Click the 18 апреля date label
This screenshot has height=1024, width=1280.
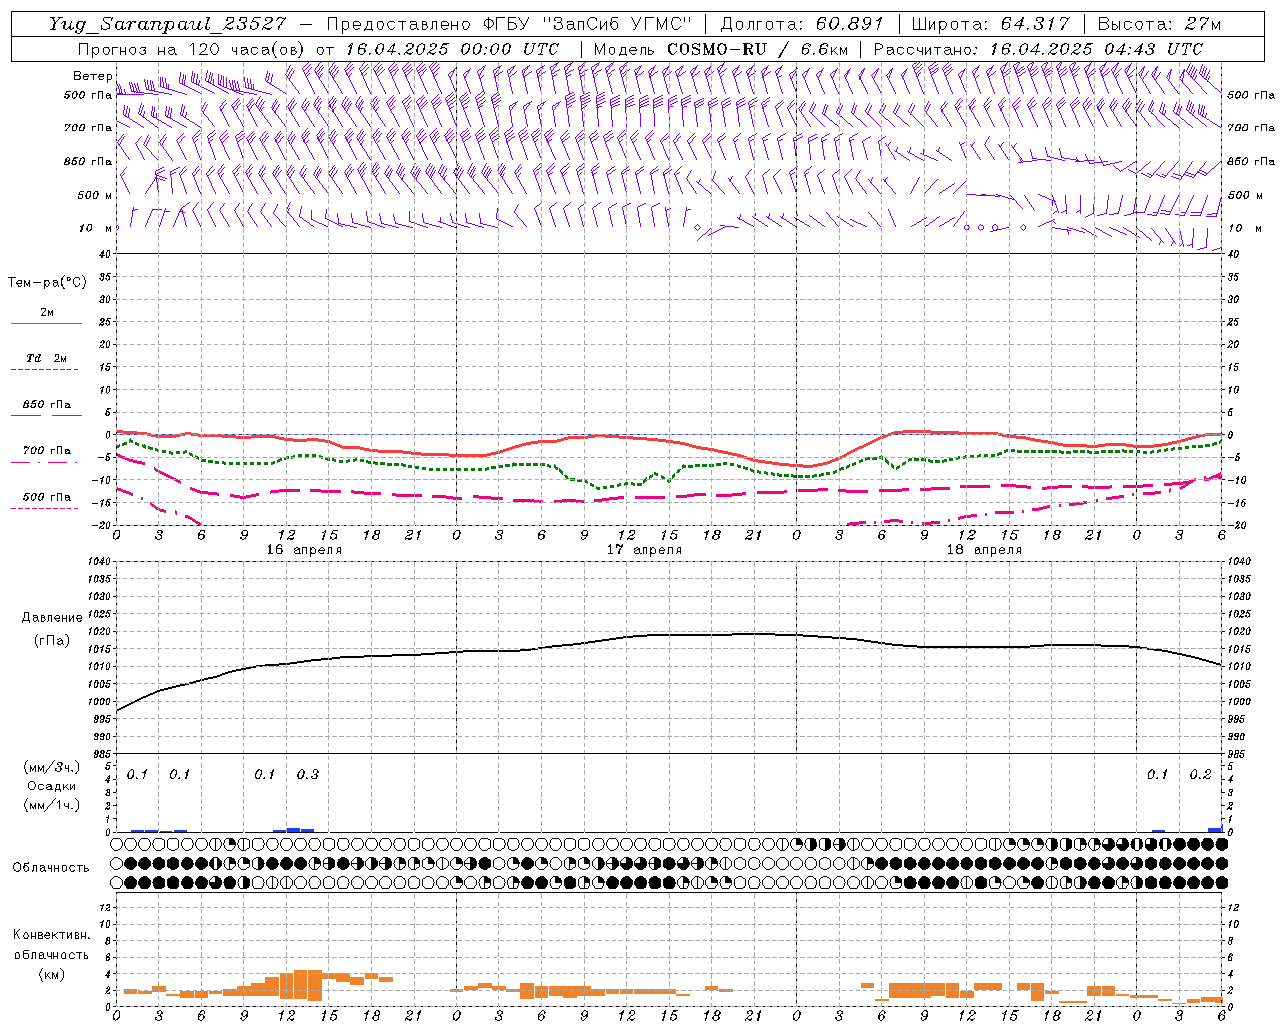click(x=984, y=550)
